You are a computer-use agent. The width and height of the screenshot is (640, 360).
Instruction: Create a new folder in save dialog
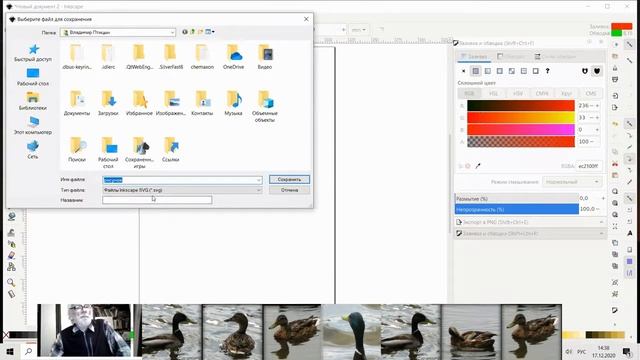(200, 32)
